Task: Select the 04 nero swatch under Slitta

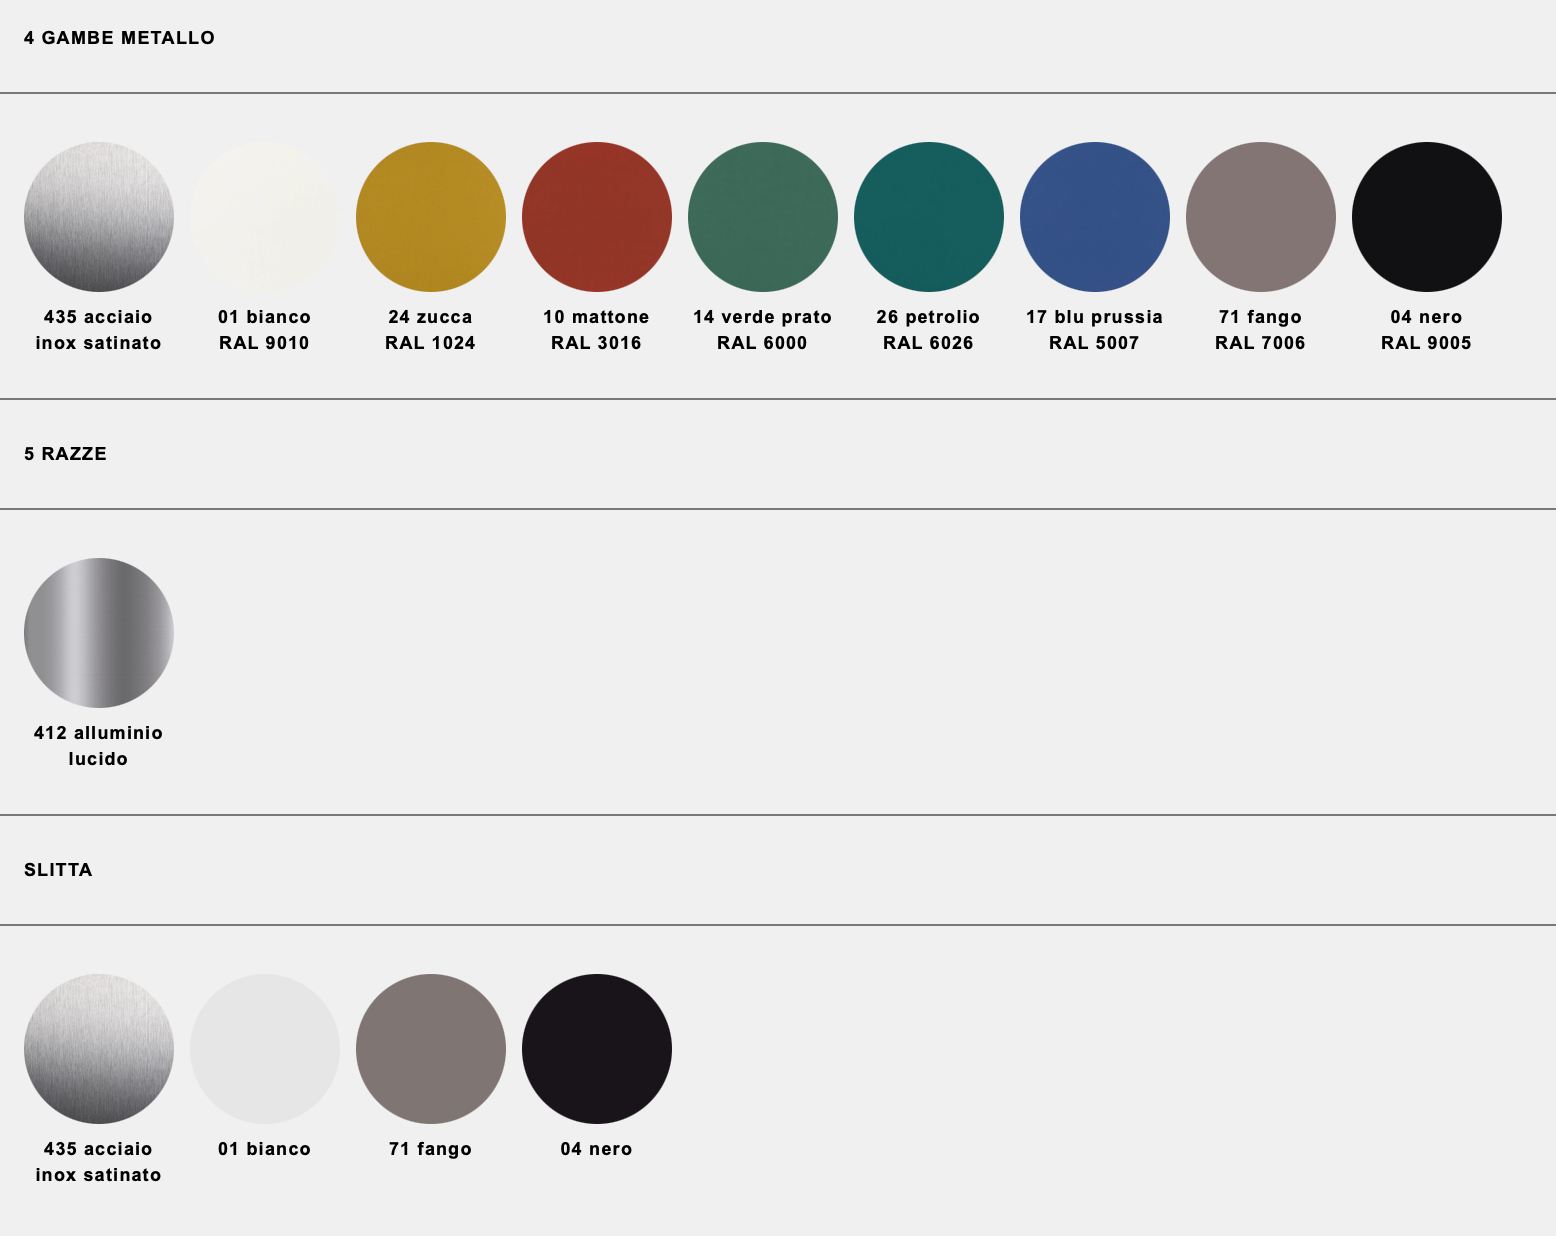Action: pos(597,1049)
